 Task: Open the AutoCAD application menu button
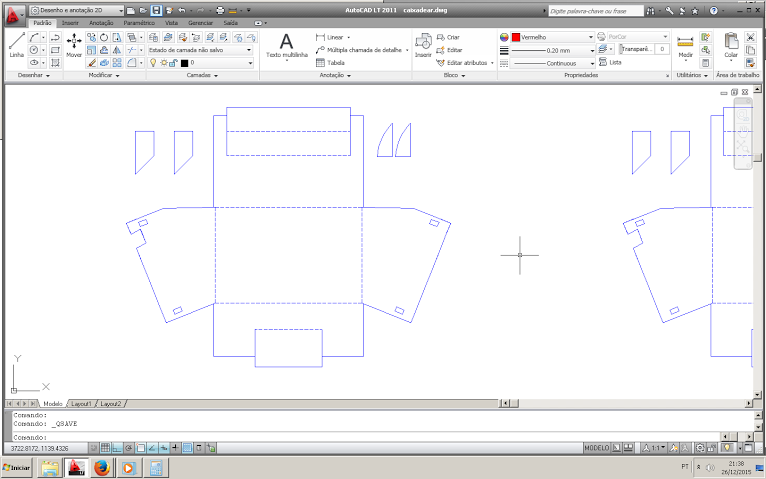(x=14, y=15)
